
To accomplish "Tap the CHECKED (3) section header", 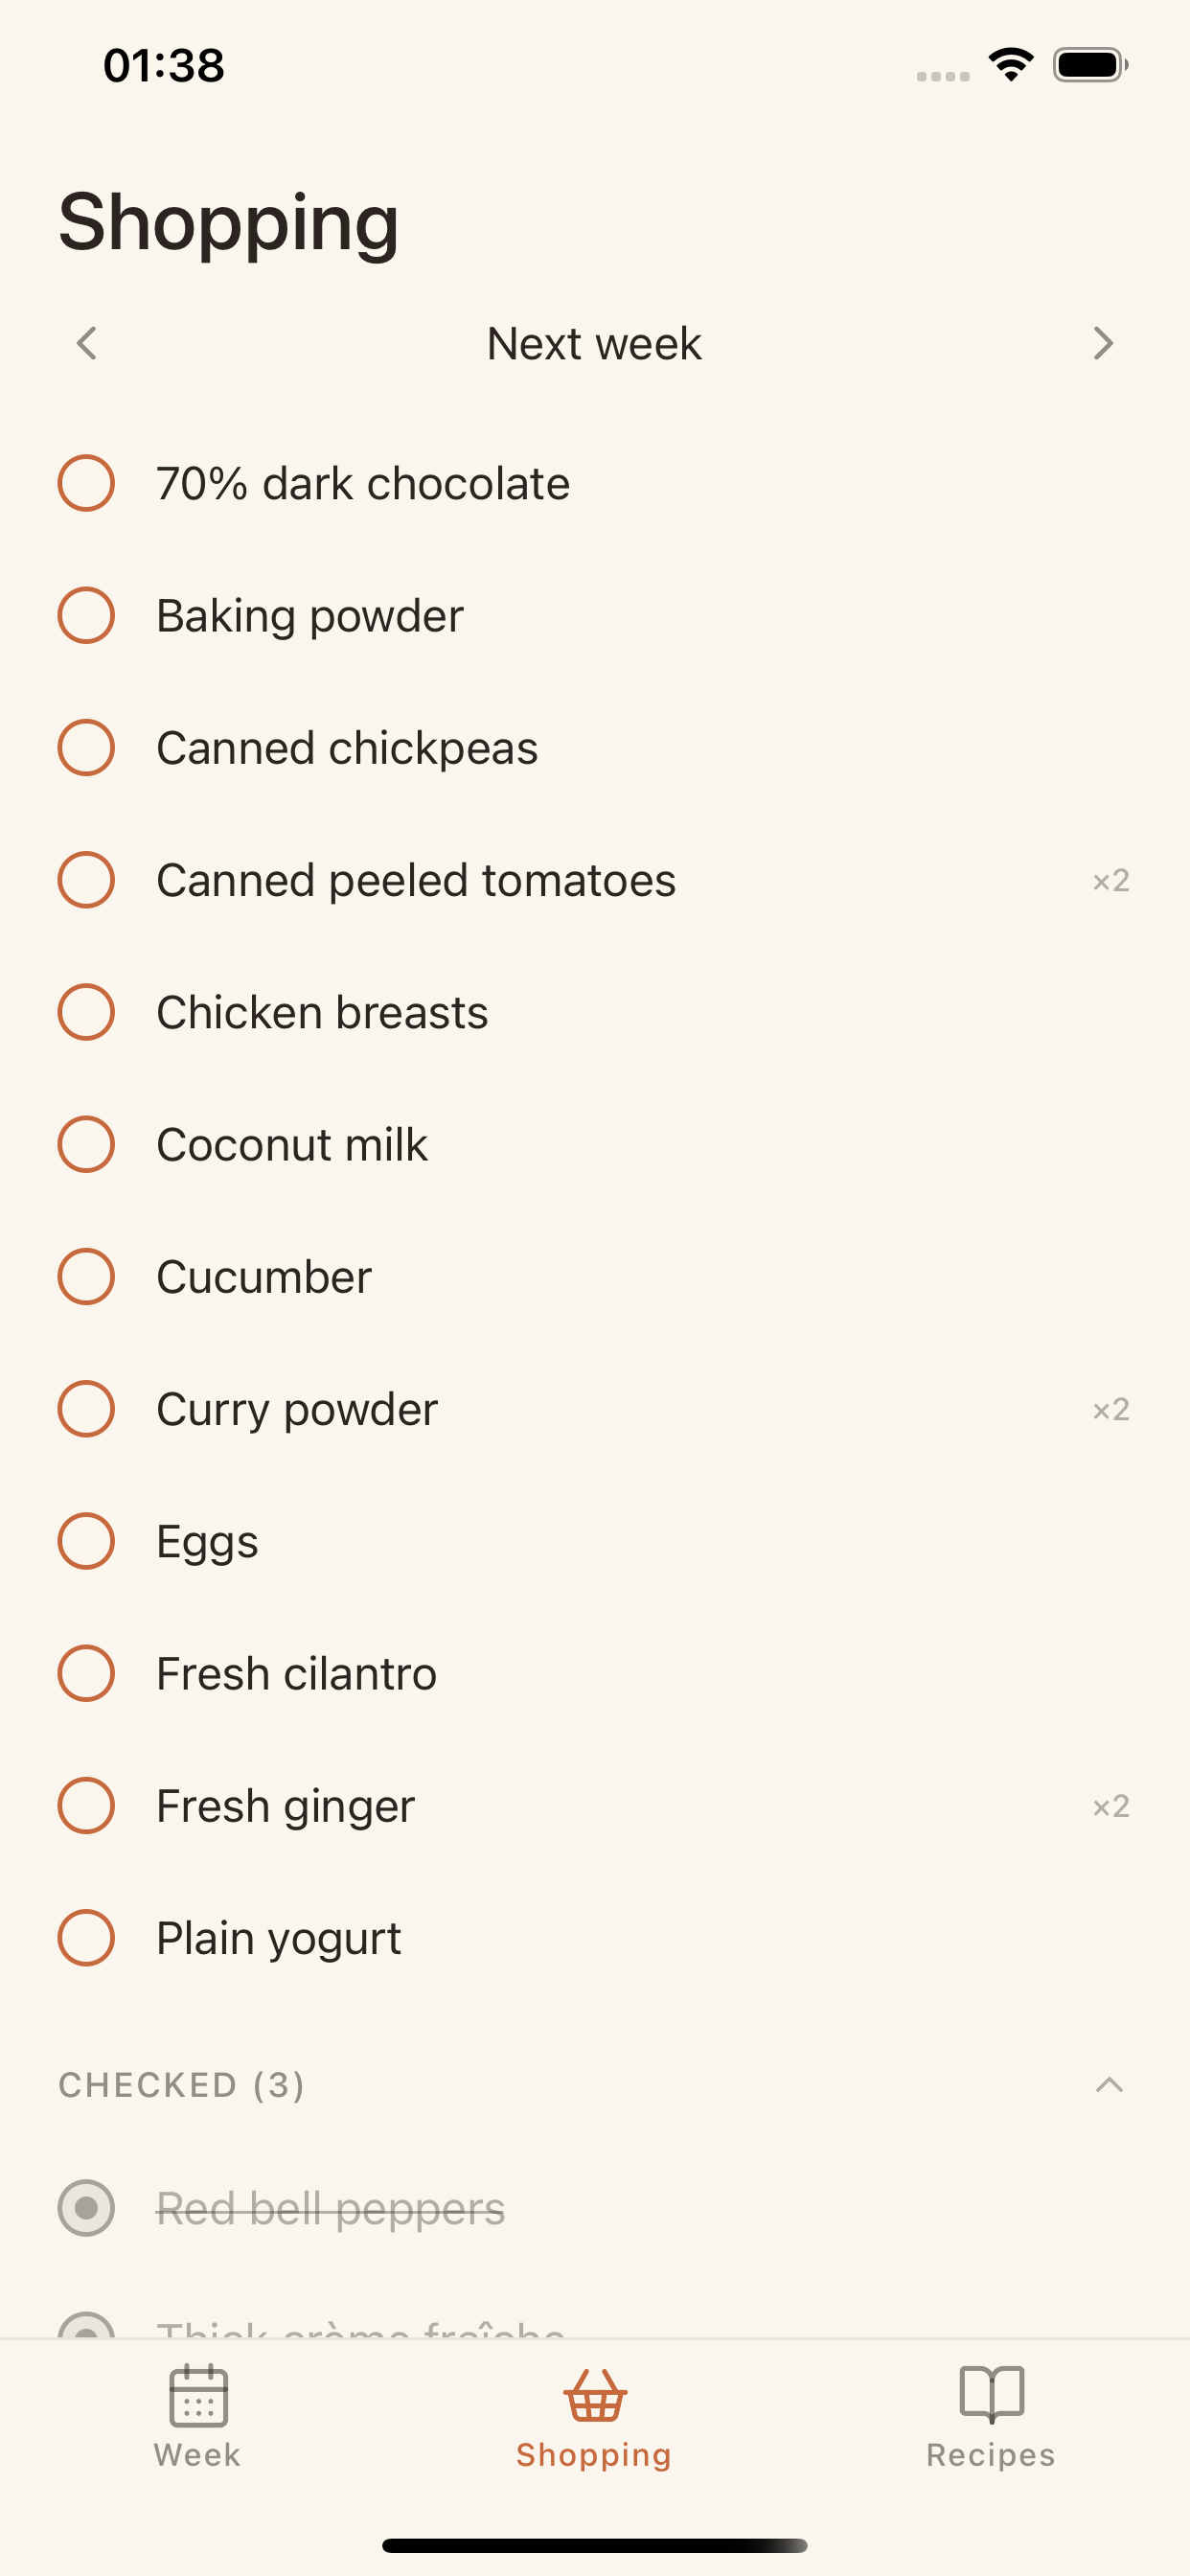I will click(181, 2085).
